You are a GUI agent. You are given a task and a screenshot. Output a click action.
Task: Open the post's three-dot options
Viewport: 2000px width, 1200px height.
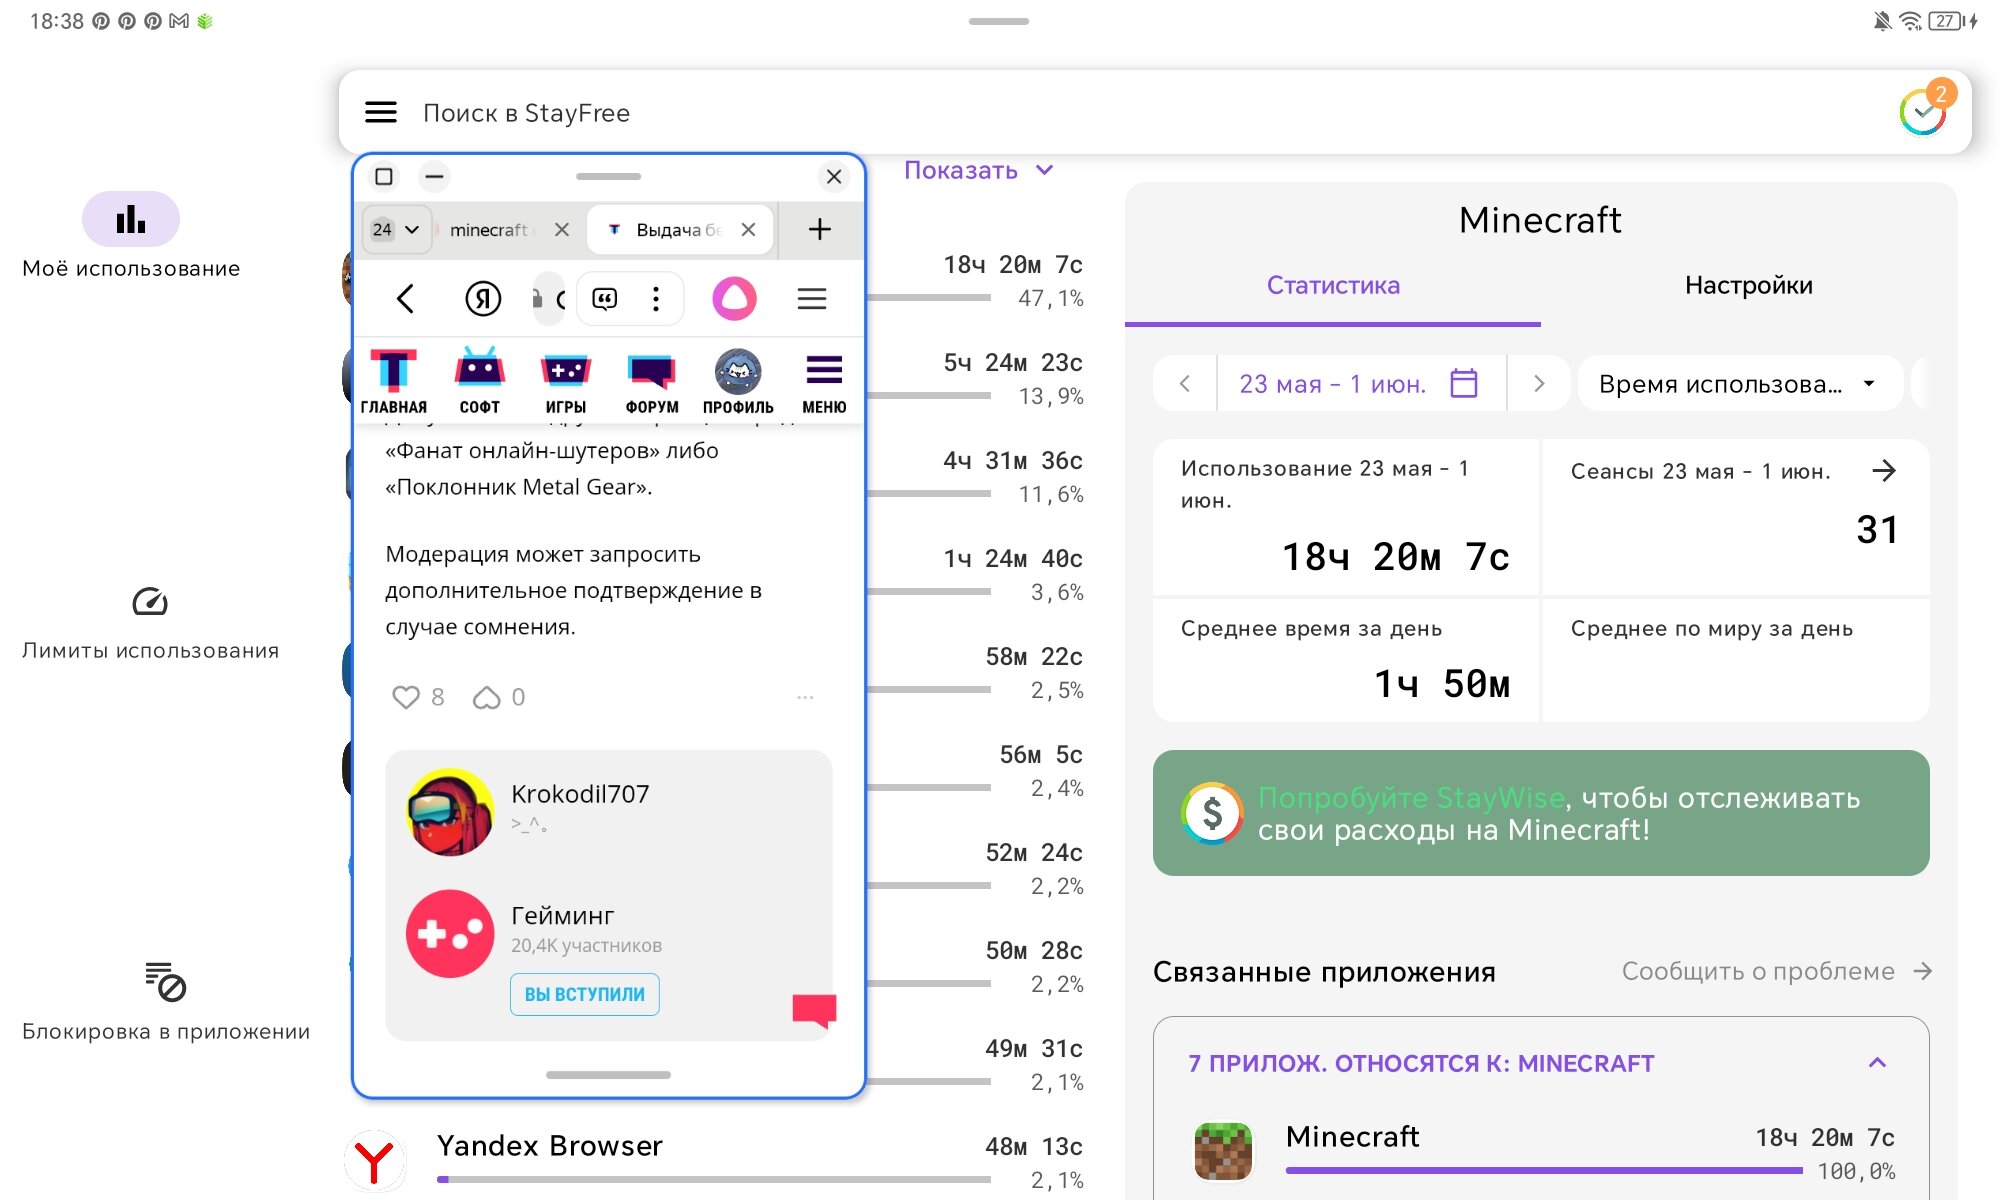tap(805, 697)
